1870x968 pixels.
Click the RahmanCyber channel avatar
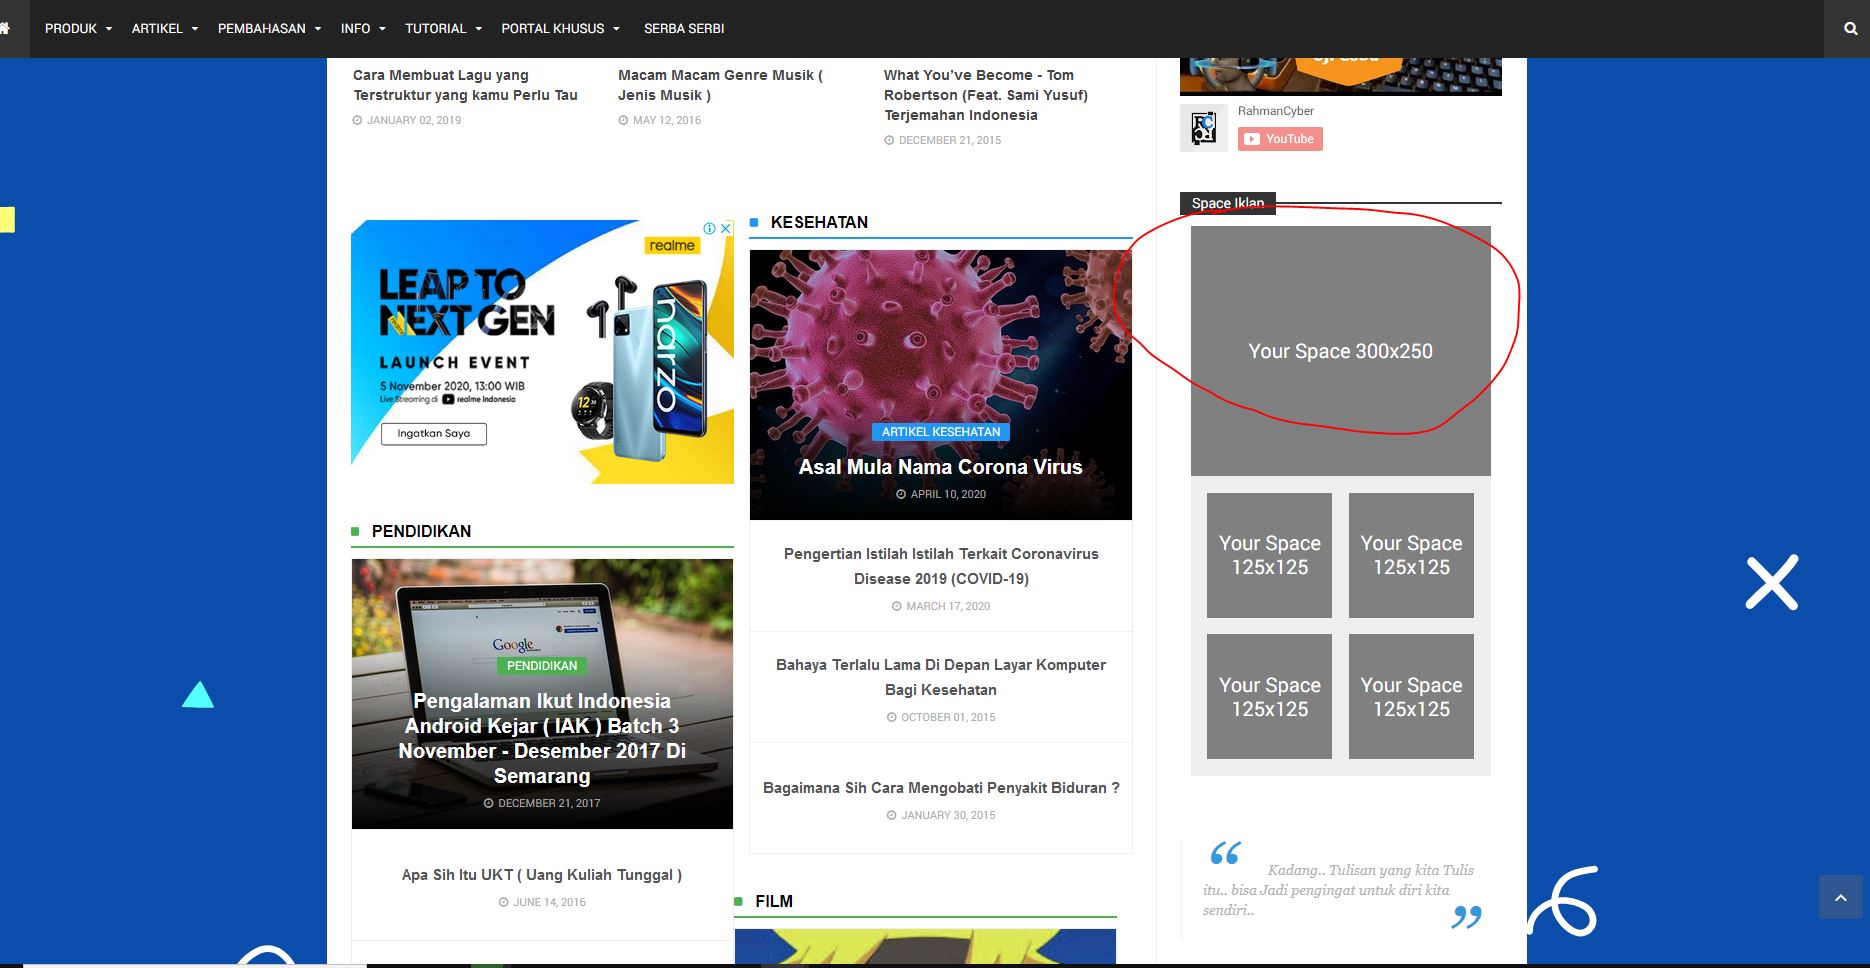(1203, 128)
